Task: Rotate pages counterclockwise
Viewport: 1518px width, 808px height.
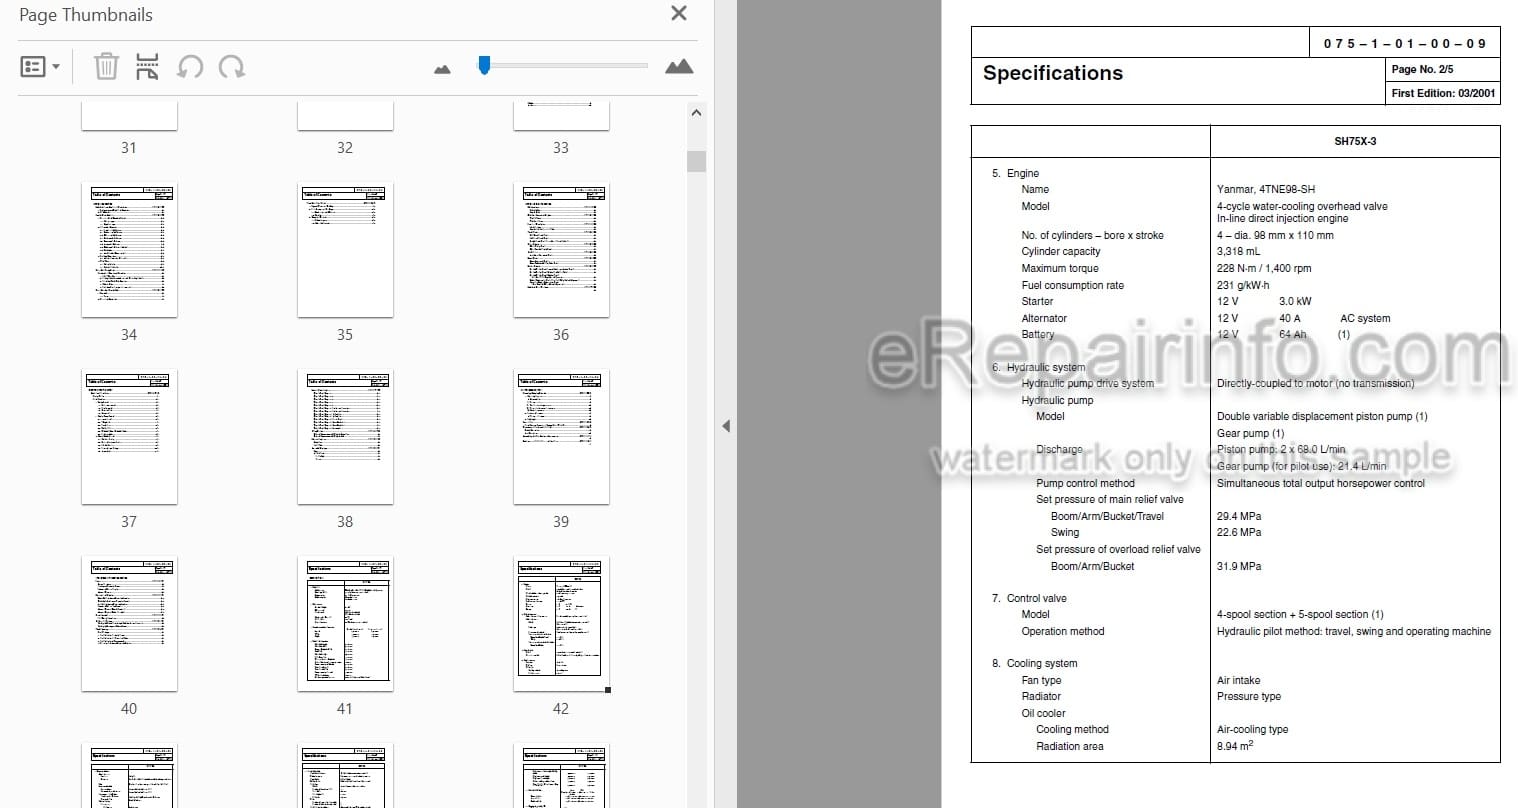Action: coord(190,67)
